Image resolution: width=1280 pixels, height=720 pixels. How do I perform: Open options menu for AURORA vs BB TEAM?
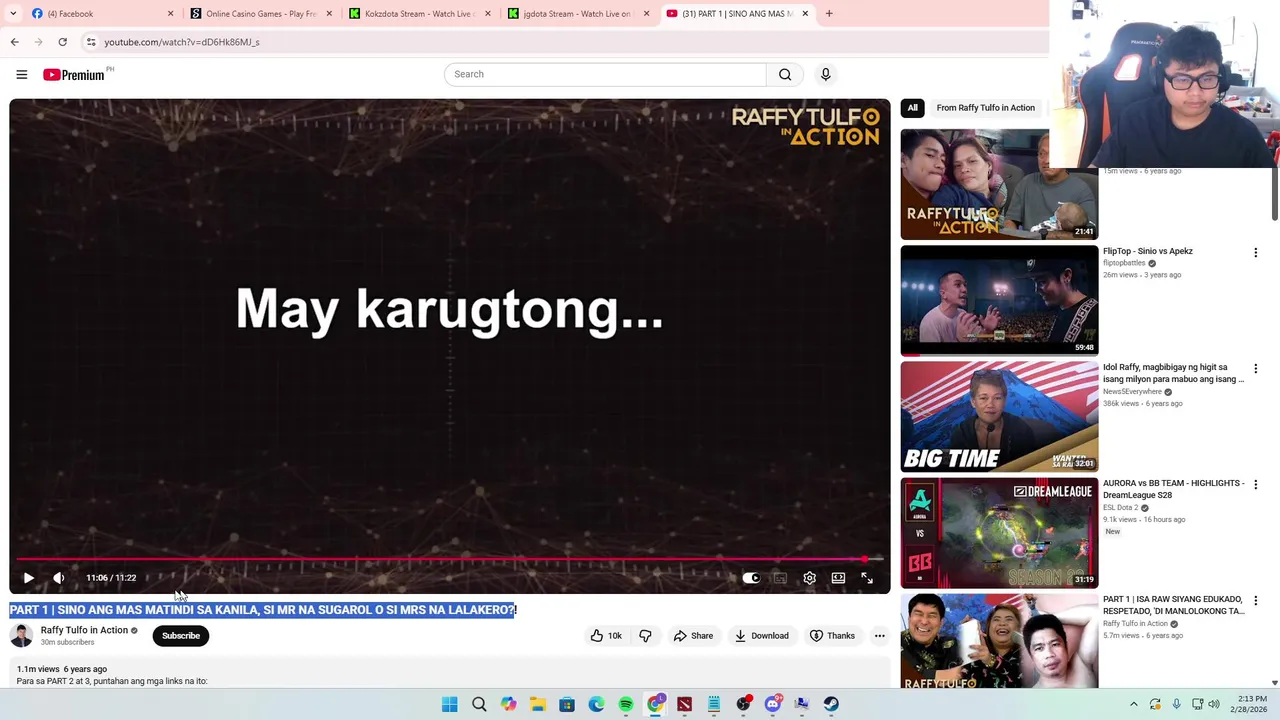(1256, 485)
